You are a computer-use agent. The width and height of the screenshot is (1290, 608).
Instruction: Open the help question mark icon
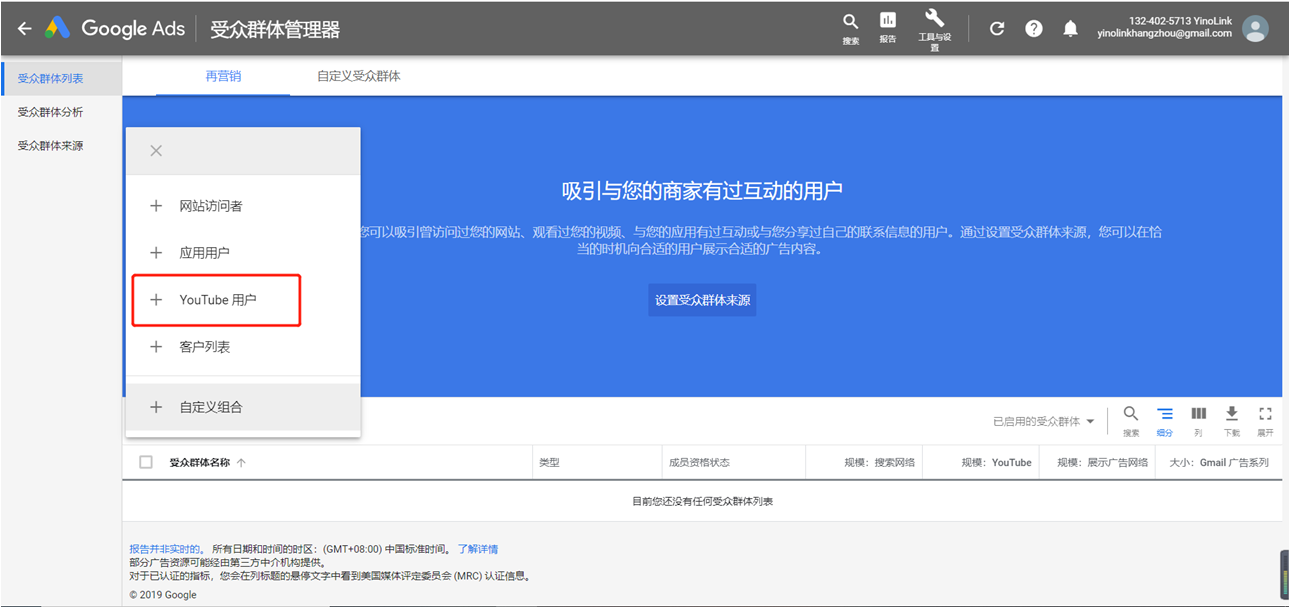click(x=1034, y=29)
